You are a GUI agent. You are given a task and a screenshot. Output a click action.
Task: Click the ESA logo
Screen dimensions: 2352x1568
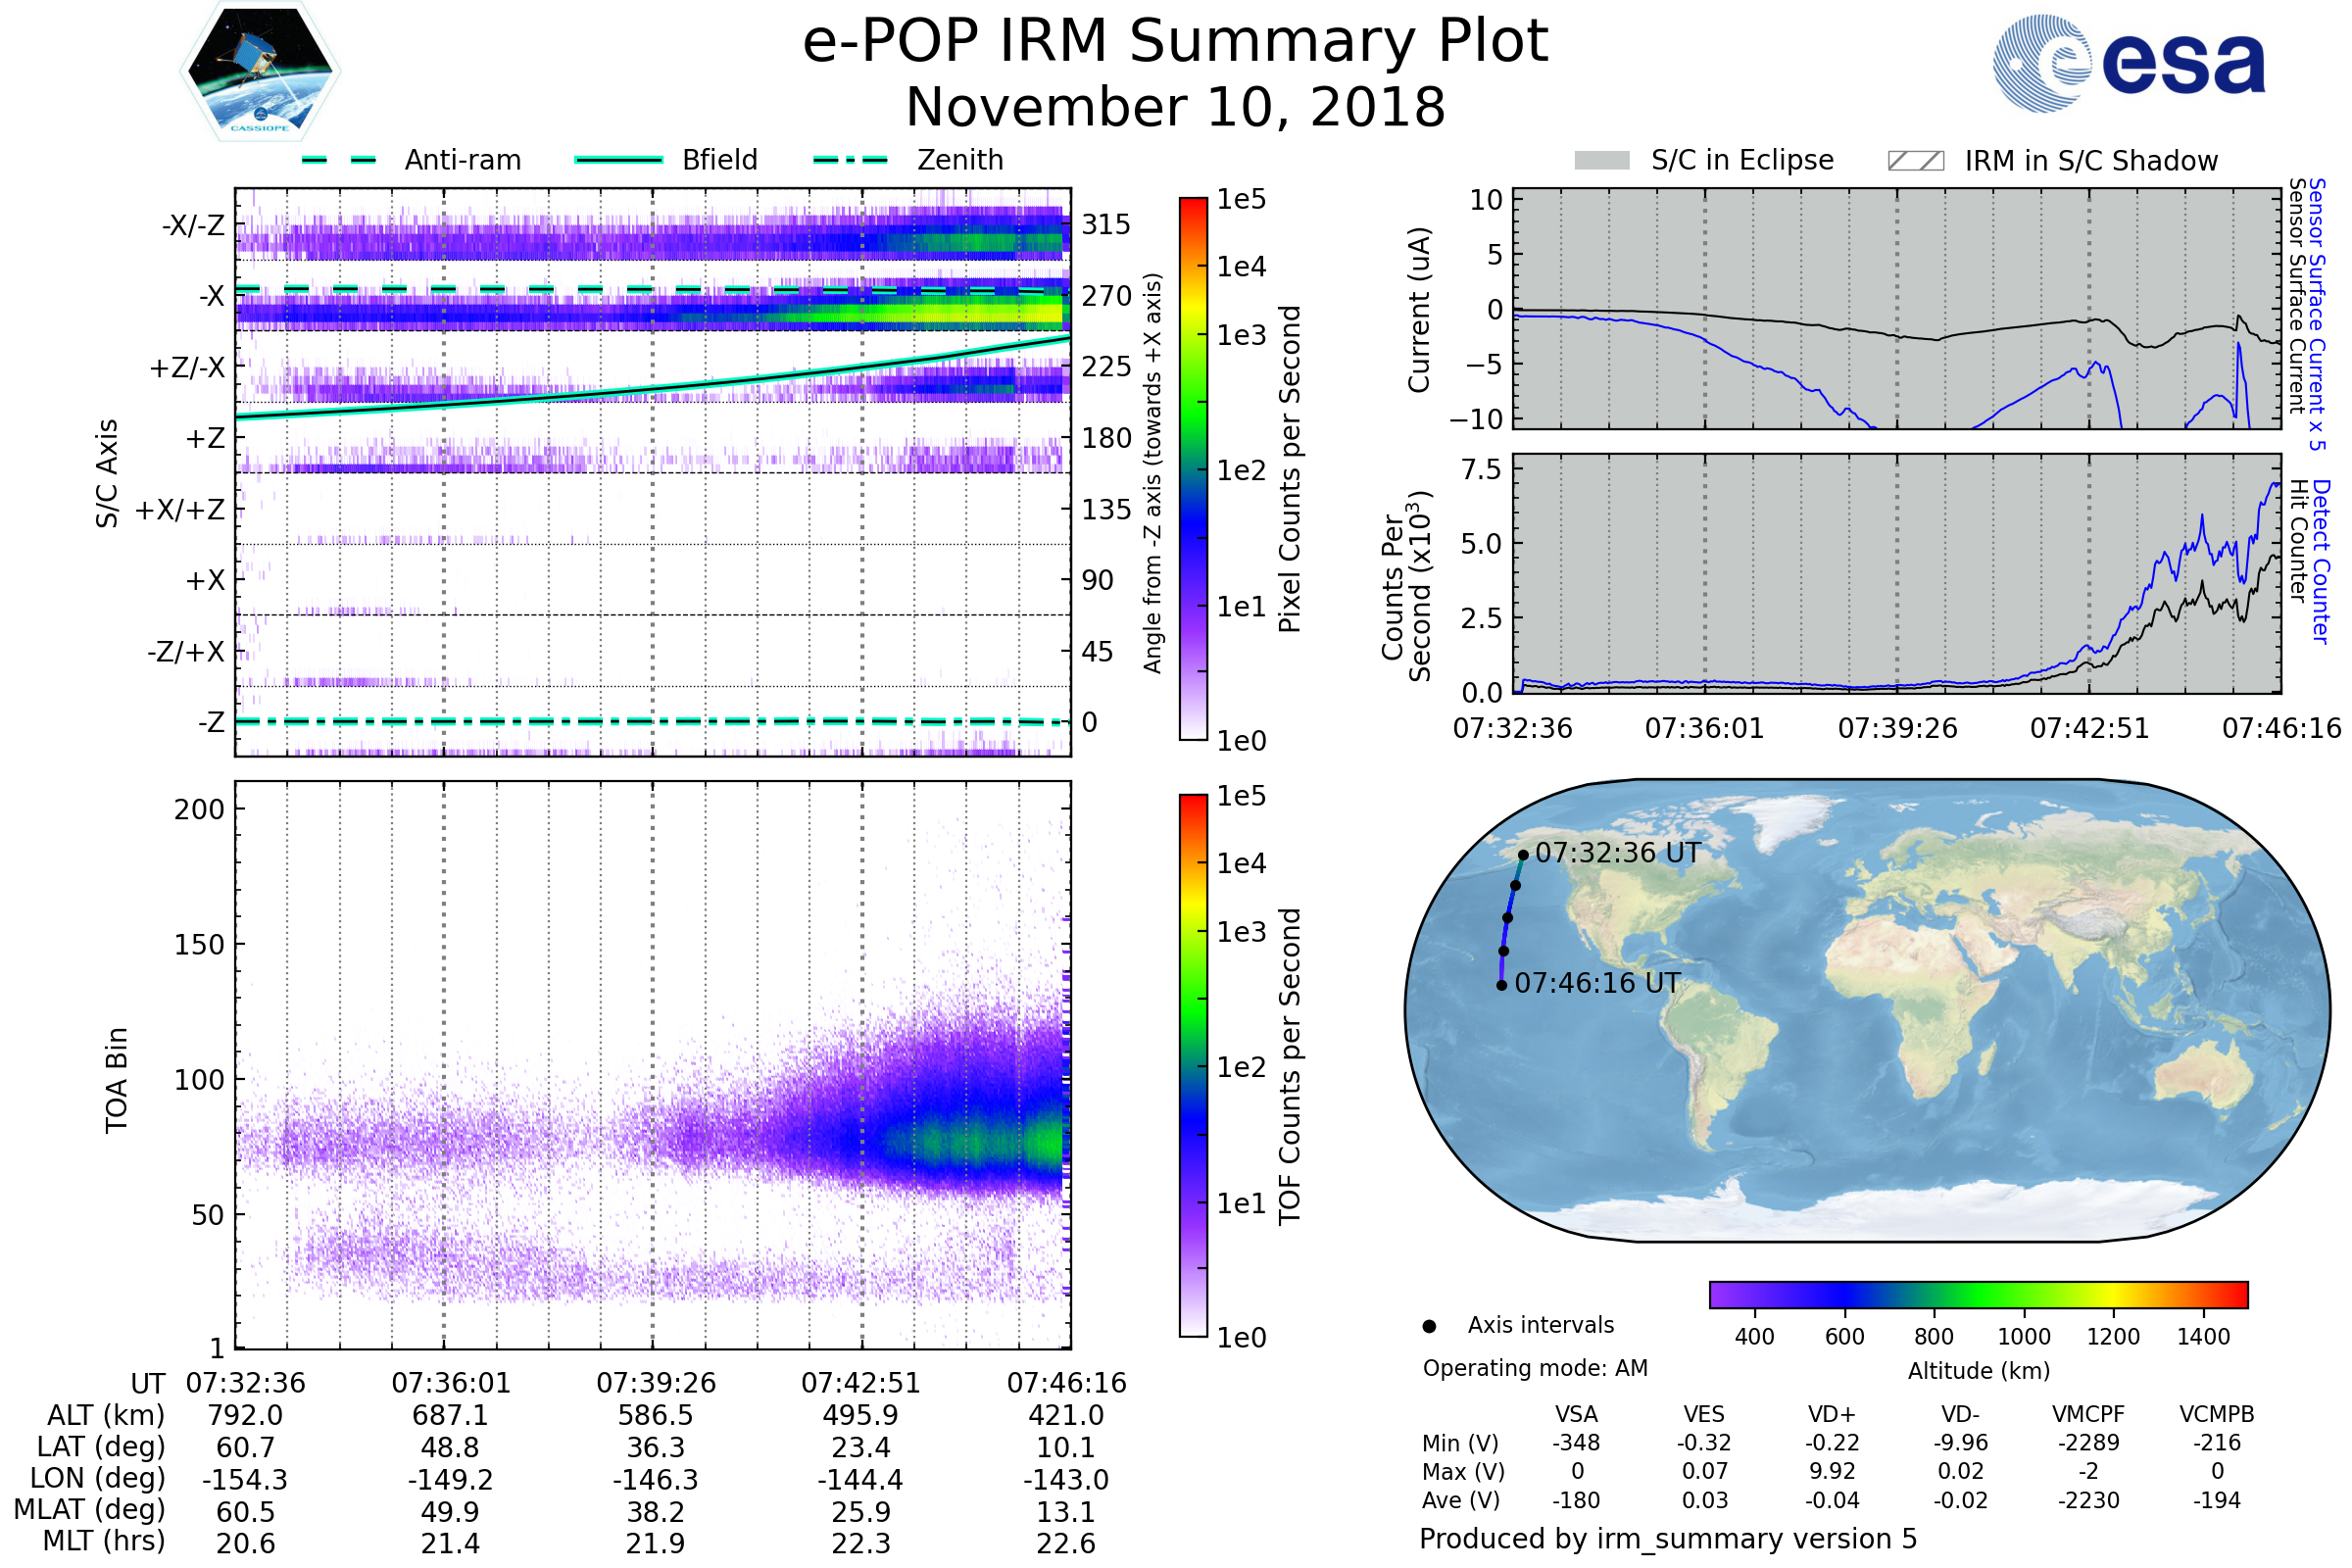tap(2128, 63)
